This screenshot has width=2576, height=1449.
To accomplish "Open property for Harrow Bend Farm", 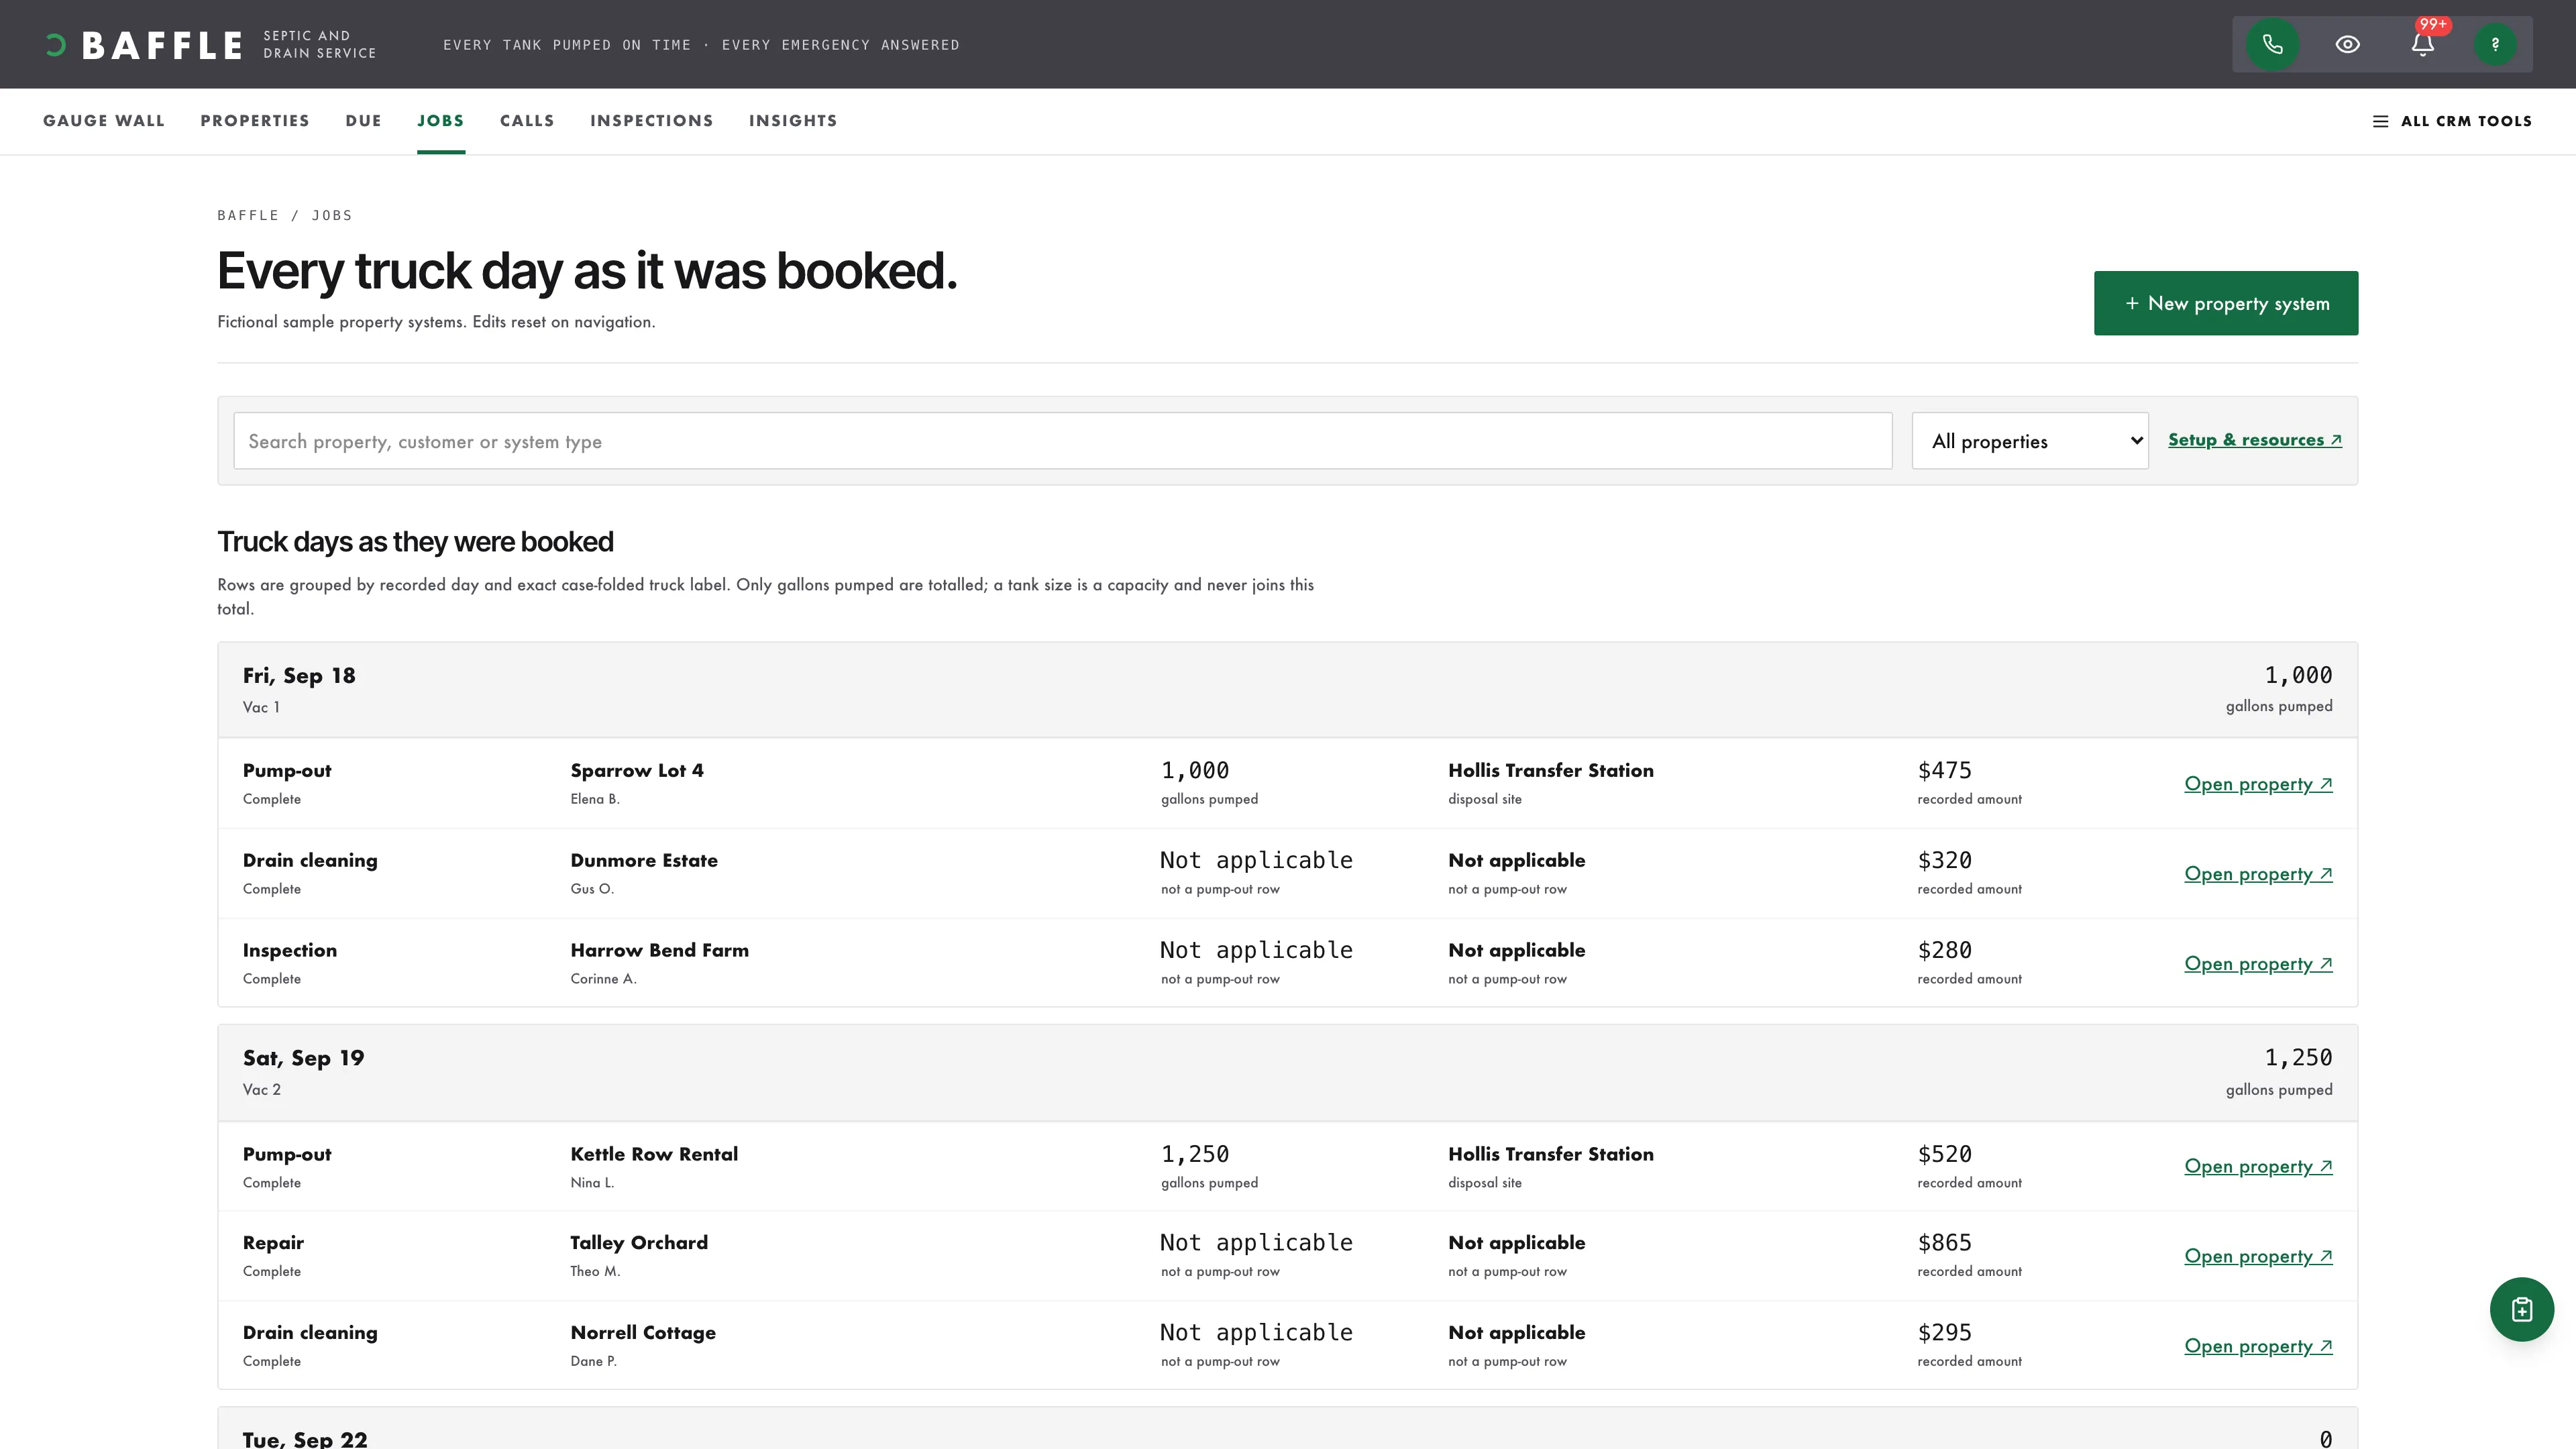I will pyautogui.click(x=2258, y=964).
